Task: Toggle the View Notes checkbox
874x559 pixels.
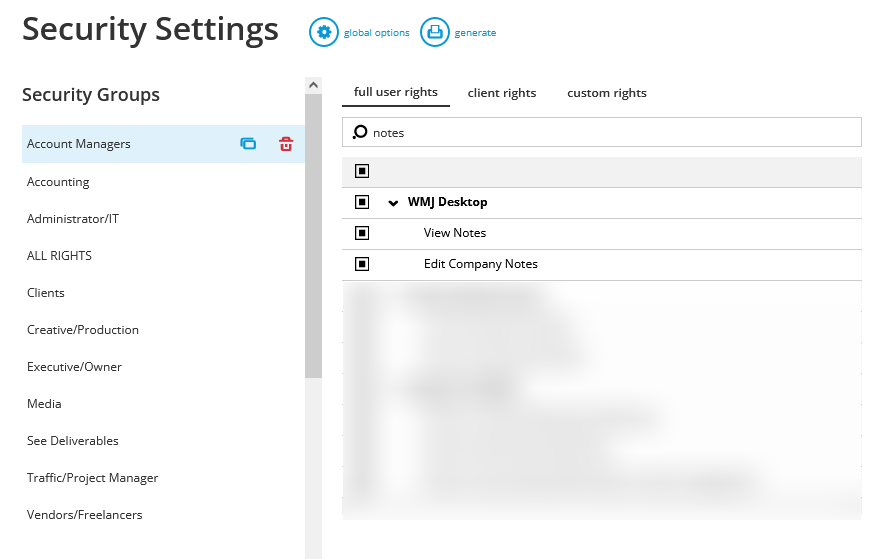Action: [x=362, y=233]
